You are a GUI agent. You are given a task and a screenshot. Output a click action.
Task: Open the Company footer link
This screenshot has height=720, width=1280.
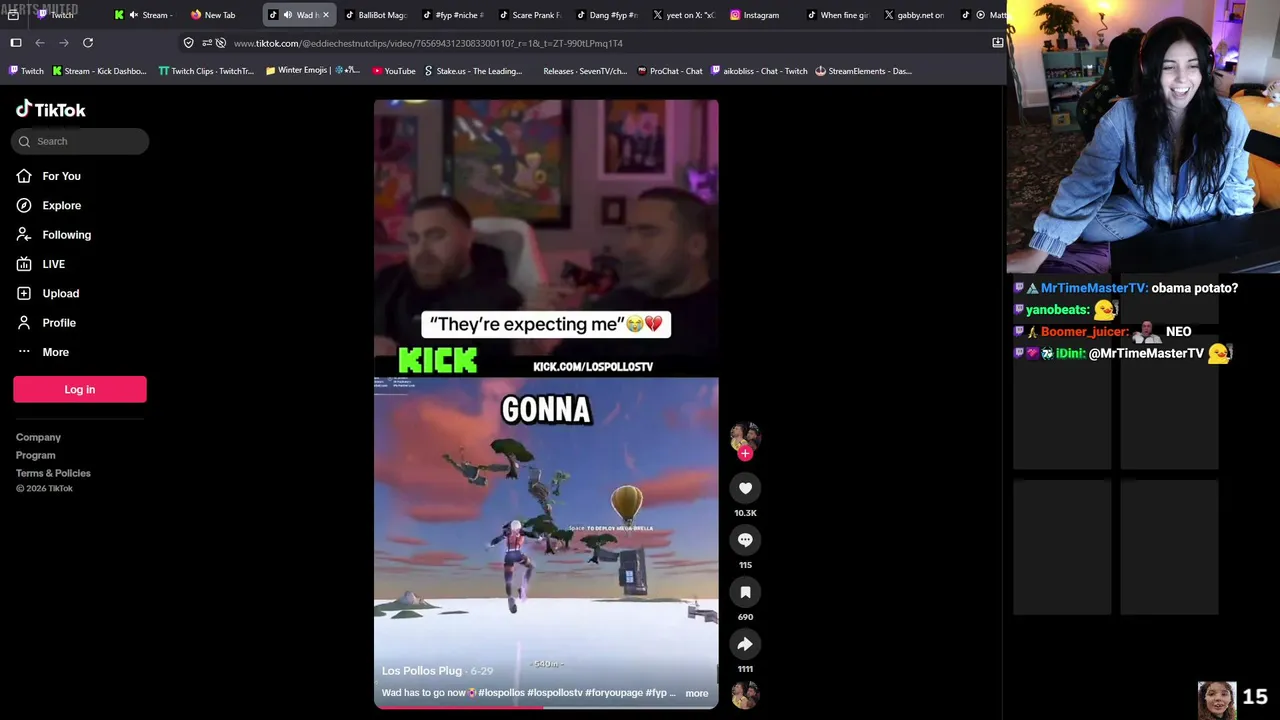(x=38, y=437)
